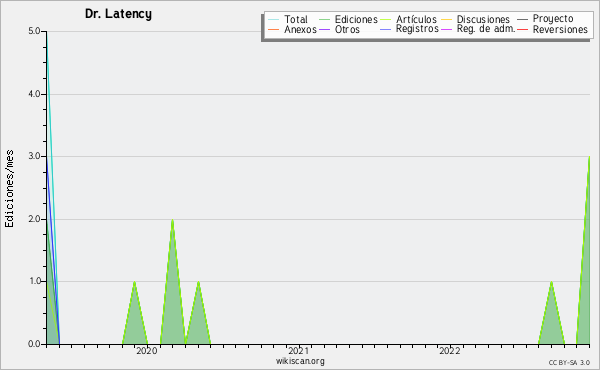This screenshot has width=600, height=370.
Task: Click the purple Otros legend line swatch
Action: (324, 29)
